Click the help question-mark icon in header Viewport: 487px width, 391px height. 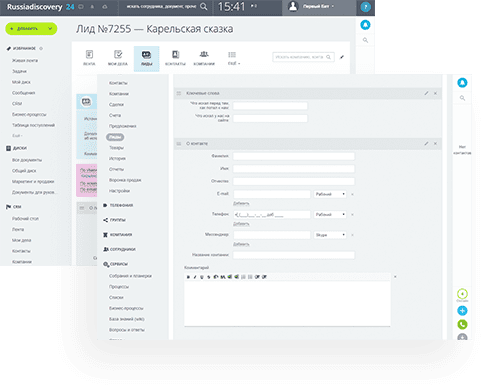coord(365,7)
